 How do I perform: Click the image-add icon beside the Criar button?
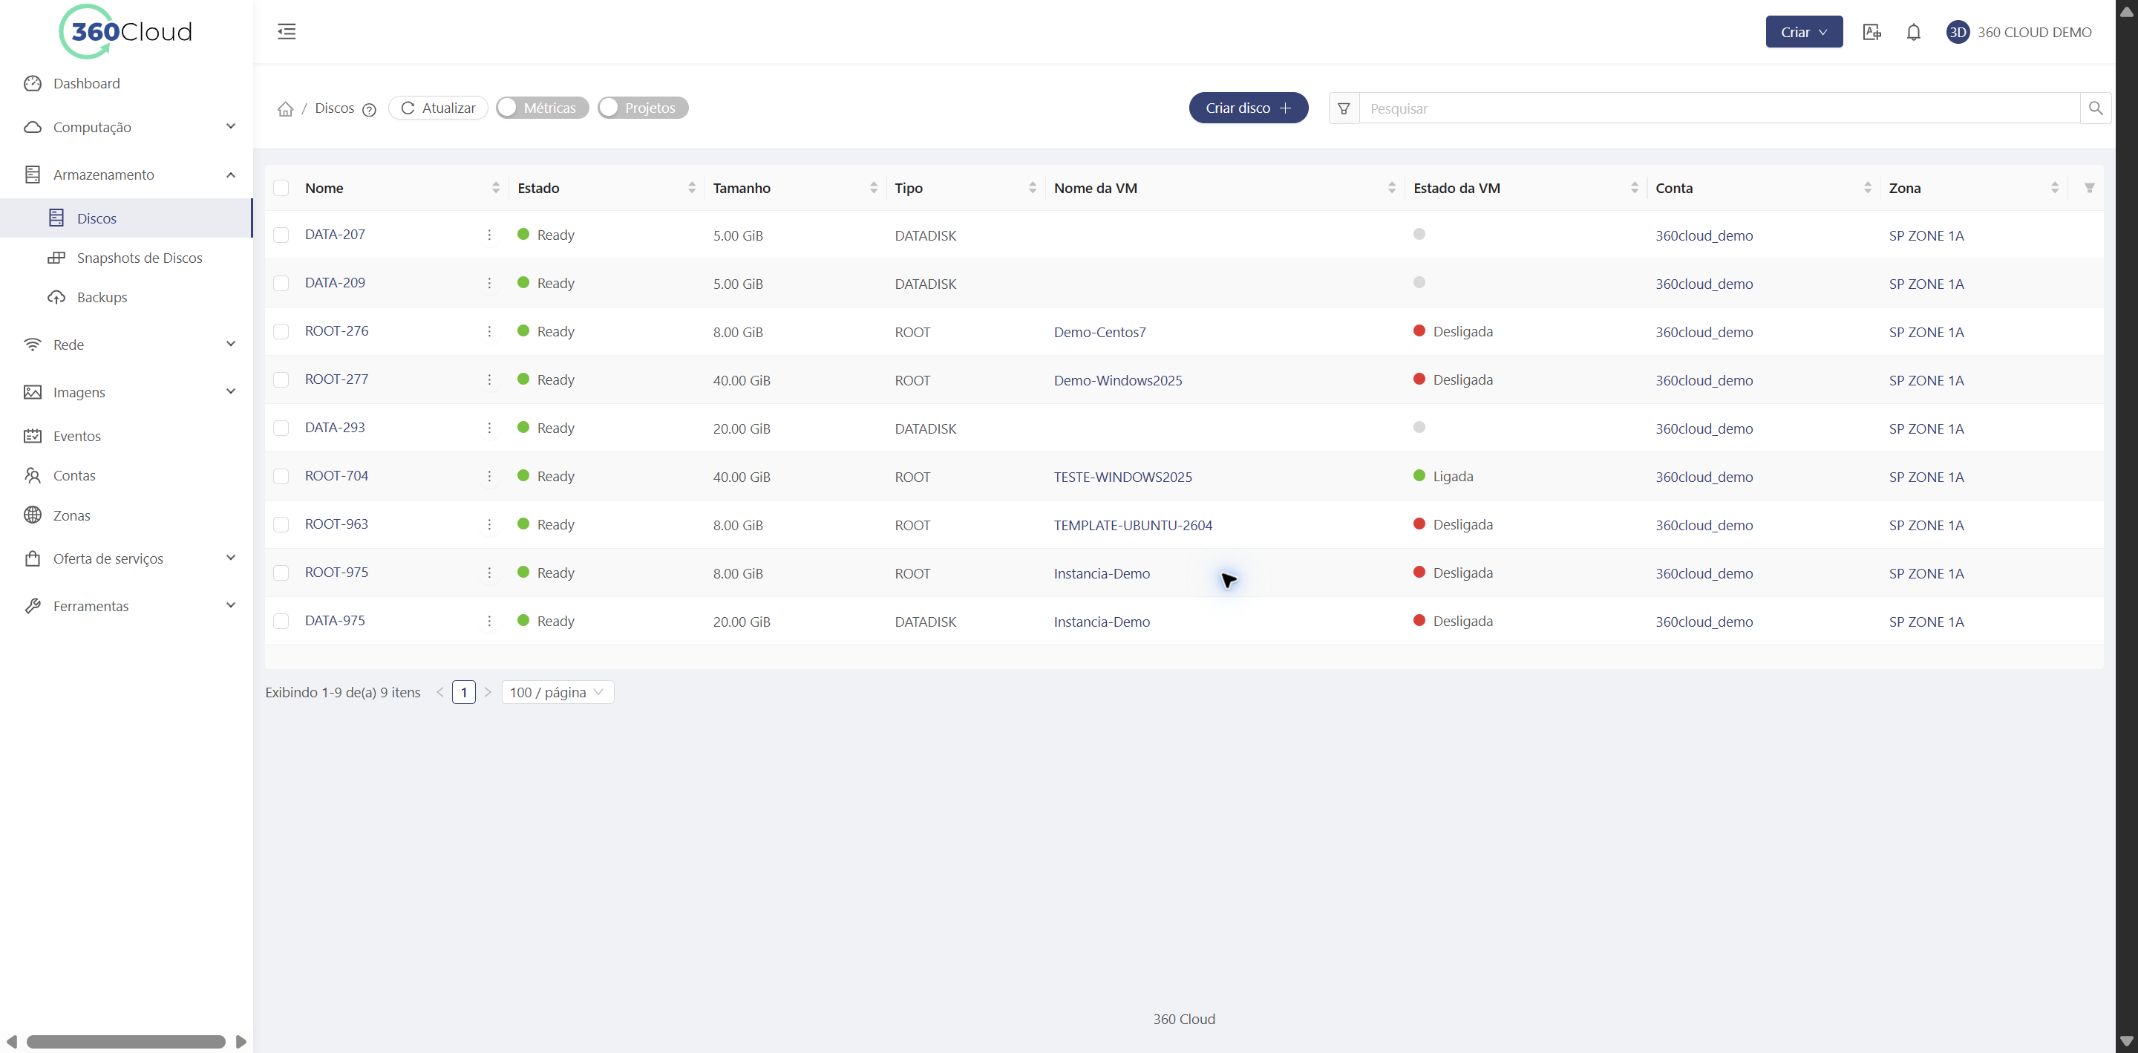1872,32
